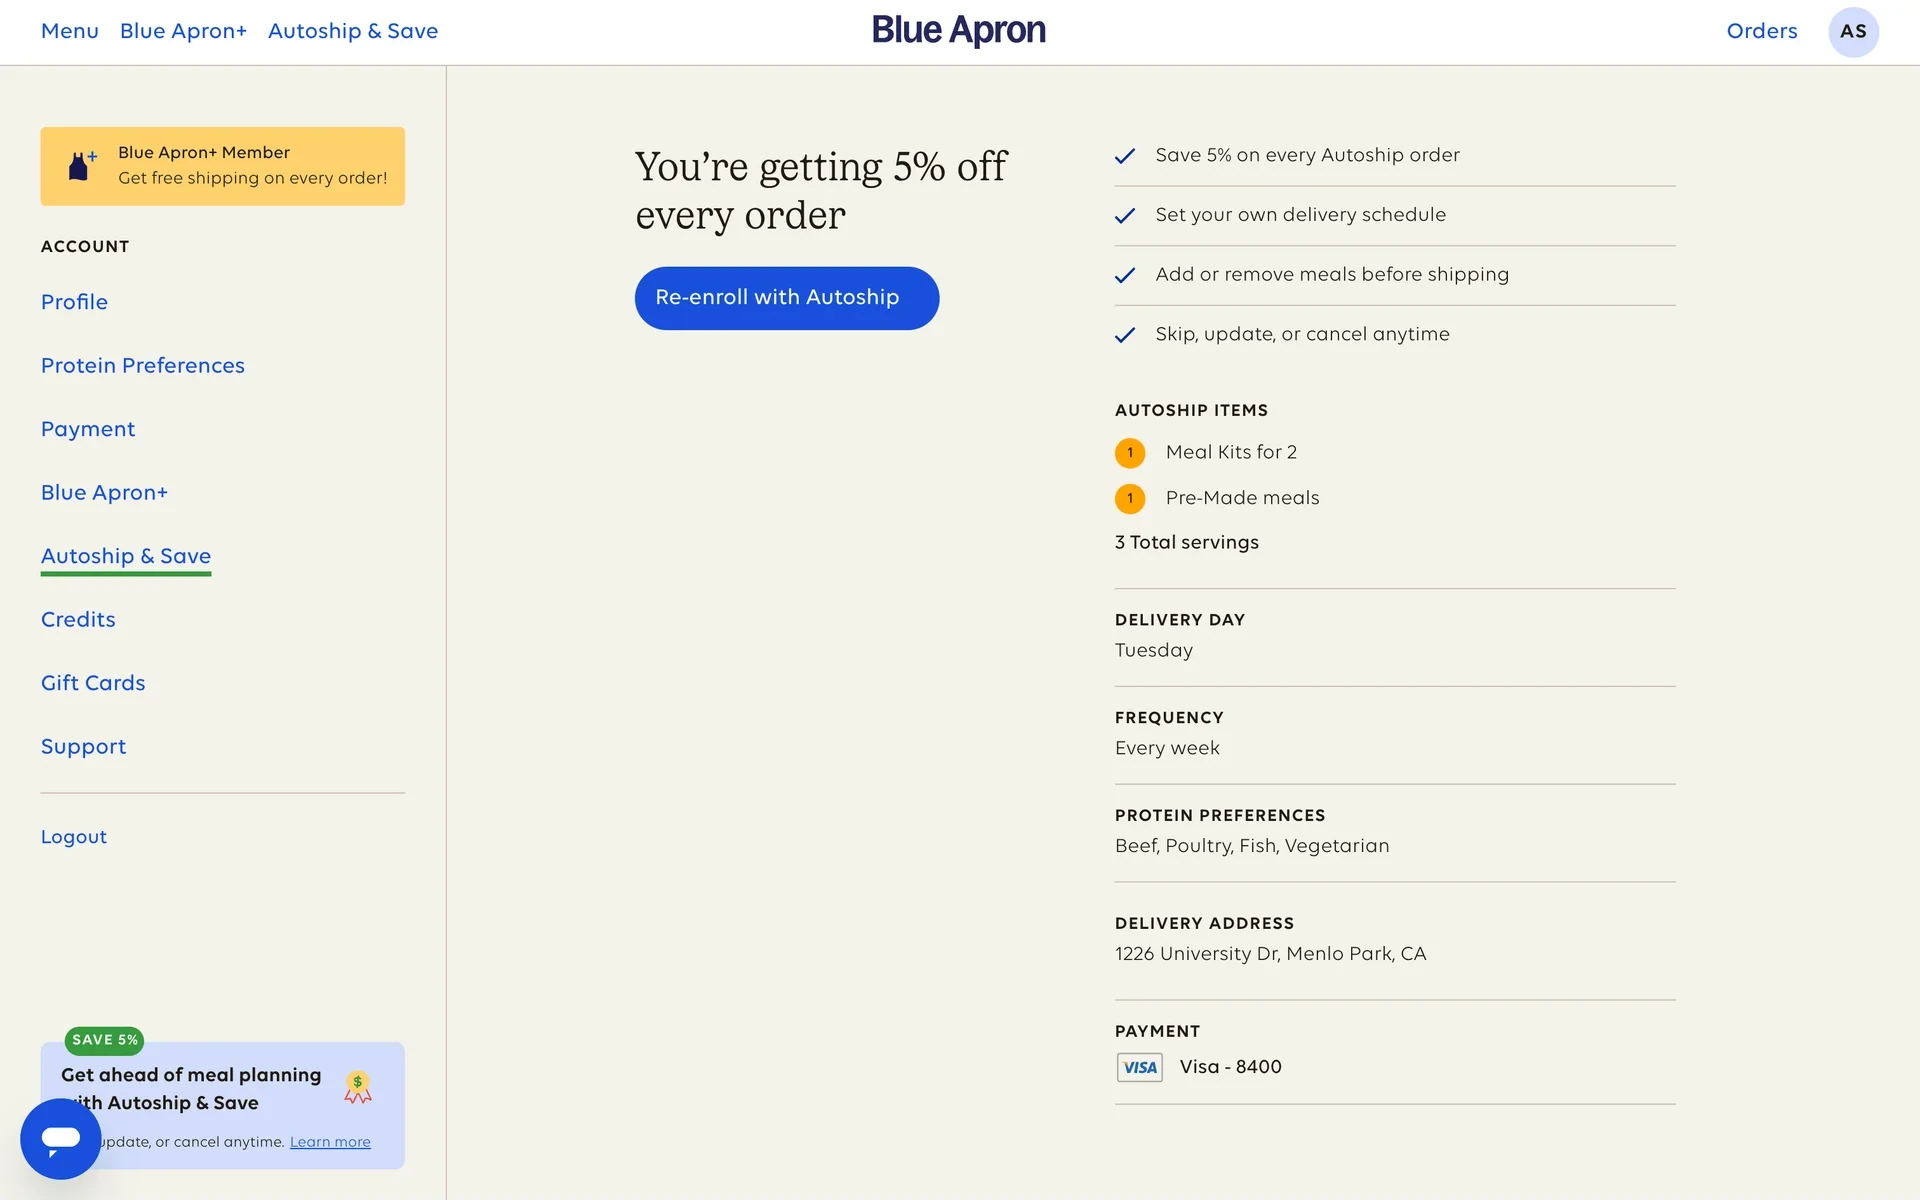Viewport: 1920px width, 1200px height.
Task: Click the AUTOSHIP ITEMS section label
Action: (1191, 411)
